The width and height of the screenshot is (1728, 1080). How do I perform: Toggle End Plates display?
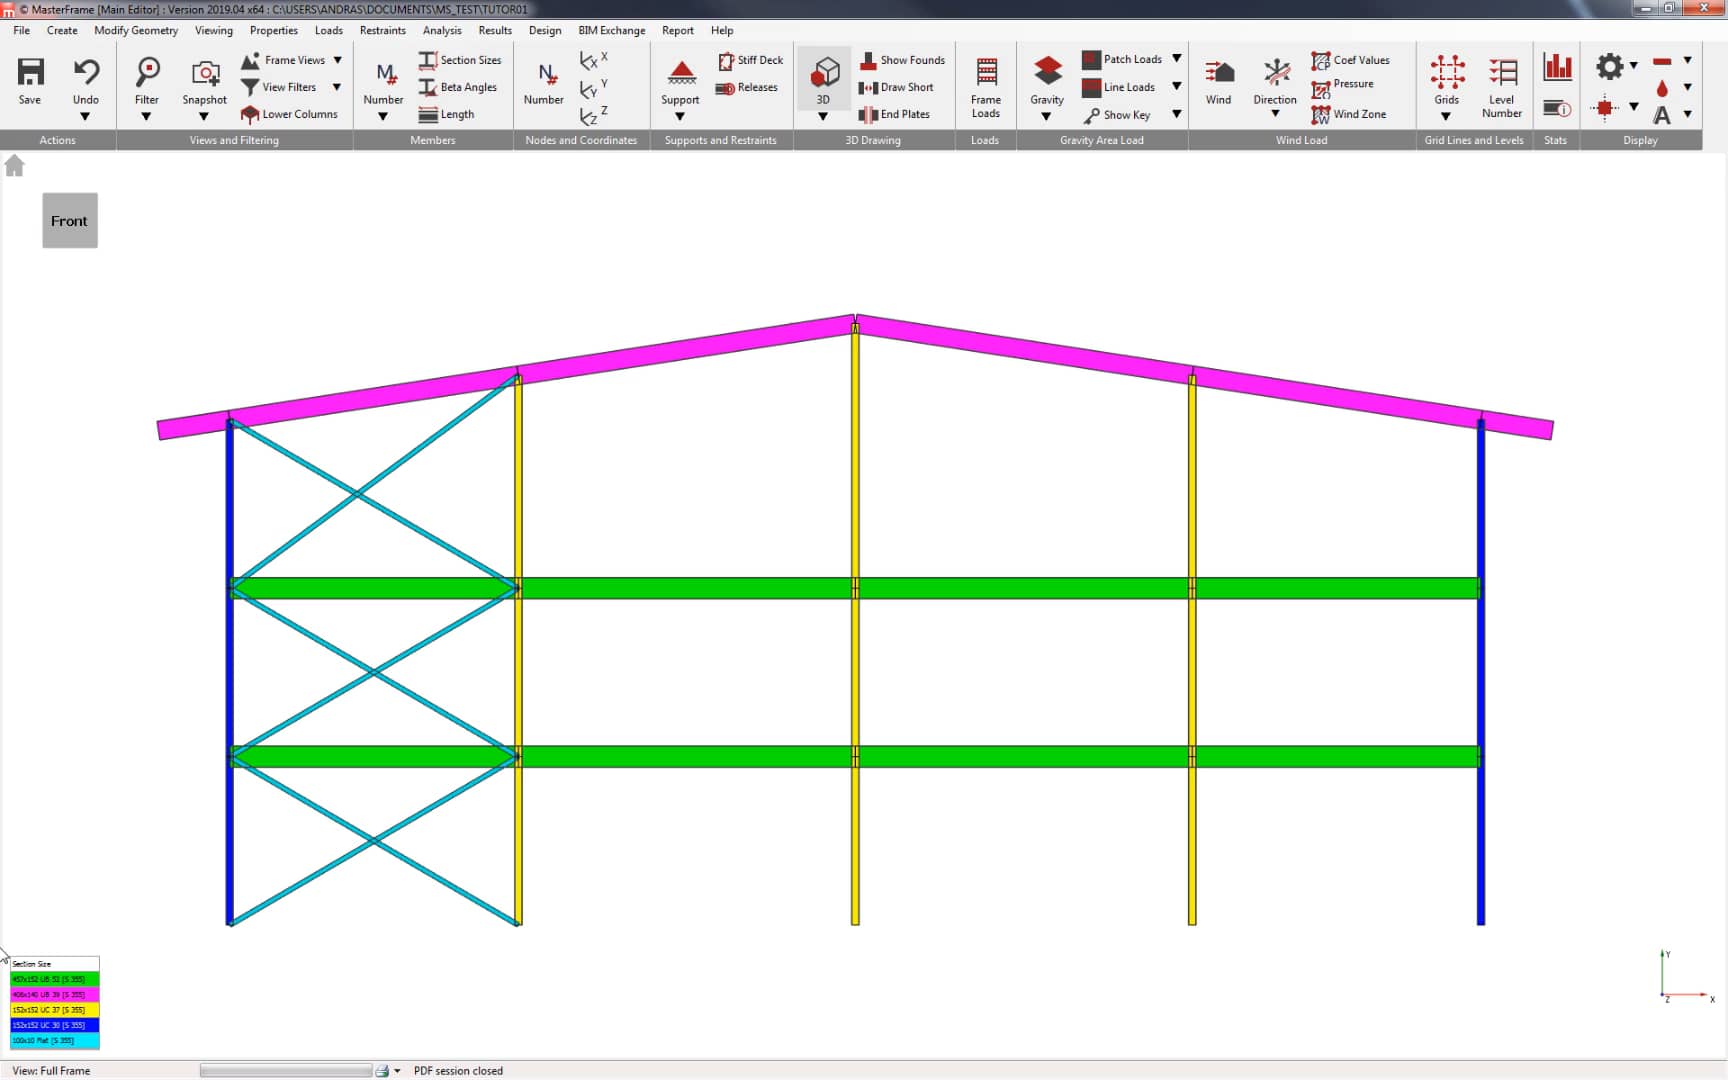click(898, 114)
